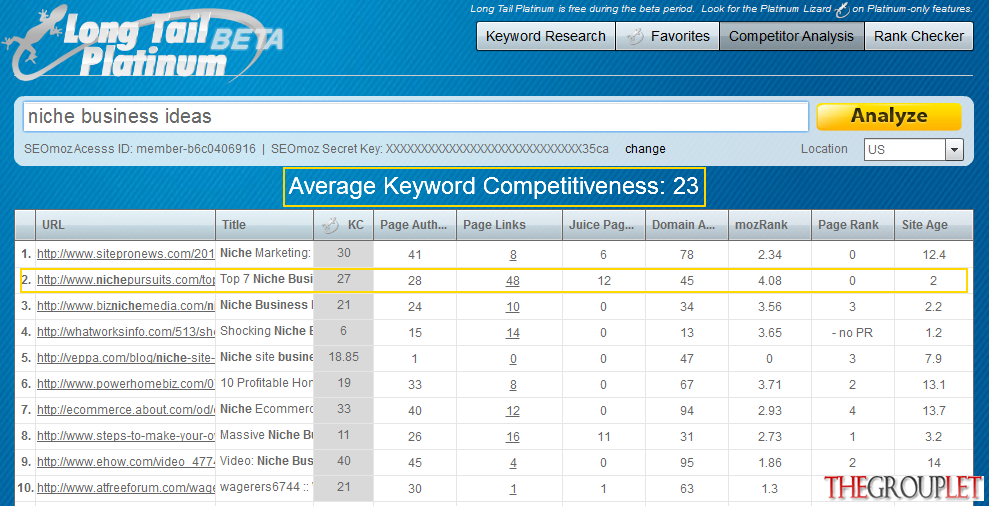
Task: Click the '- no PR' Page Rank cell
Action: [852, 333]
